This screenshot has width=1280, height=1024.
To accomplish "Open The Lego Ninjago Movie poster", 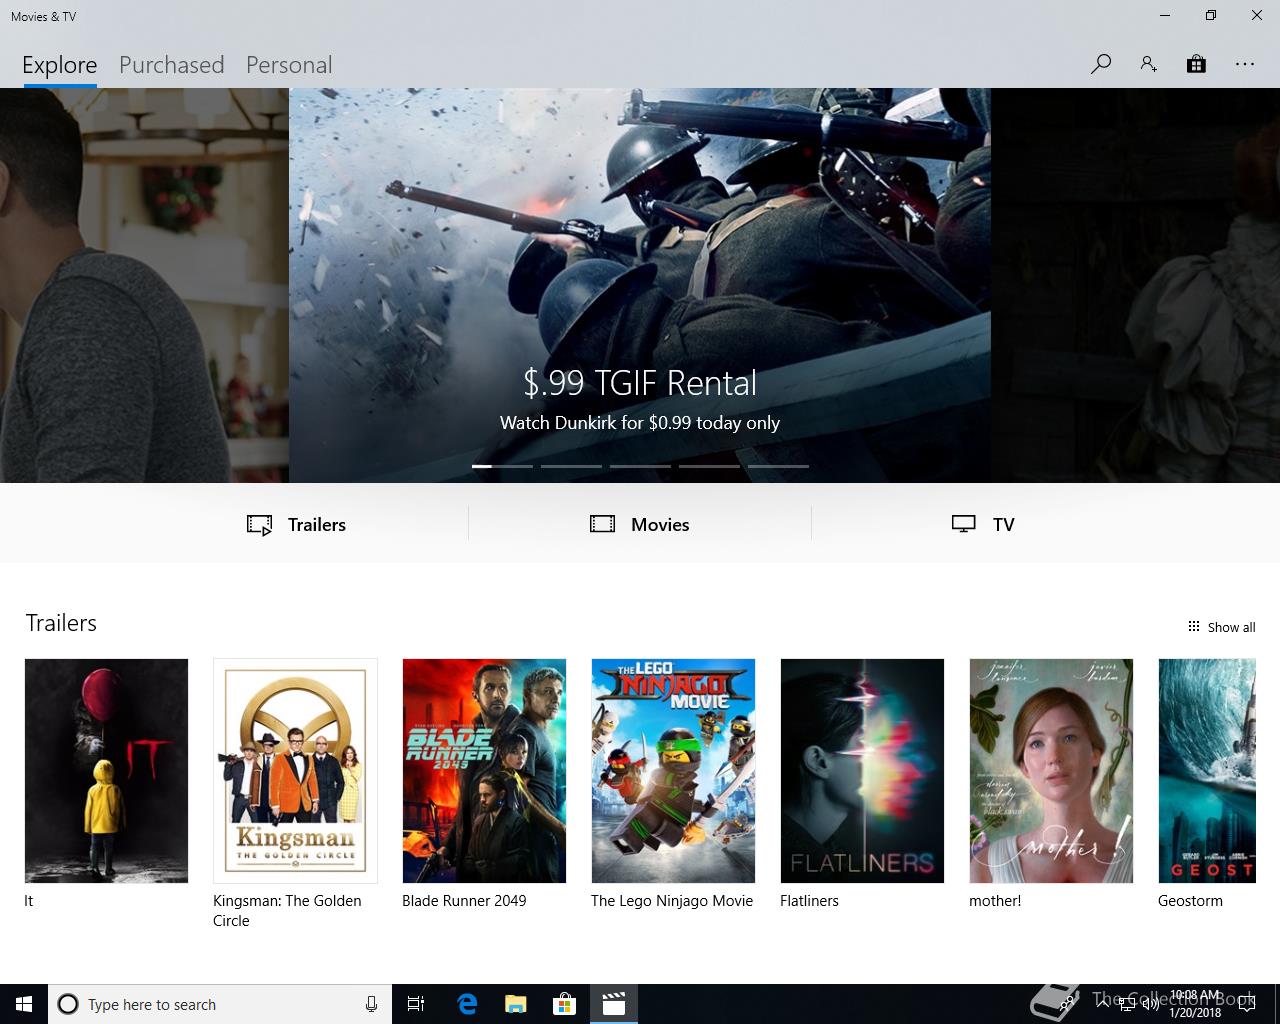I will coord(673,771).
